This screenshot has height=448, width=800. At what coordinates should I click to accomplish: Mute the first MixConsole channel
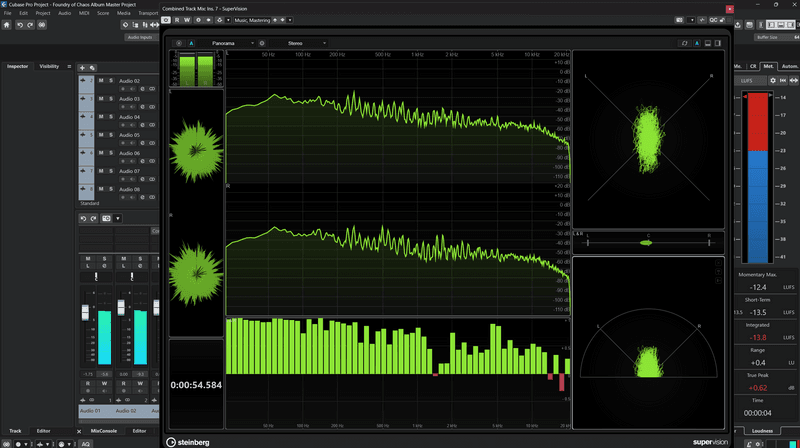88,259
